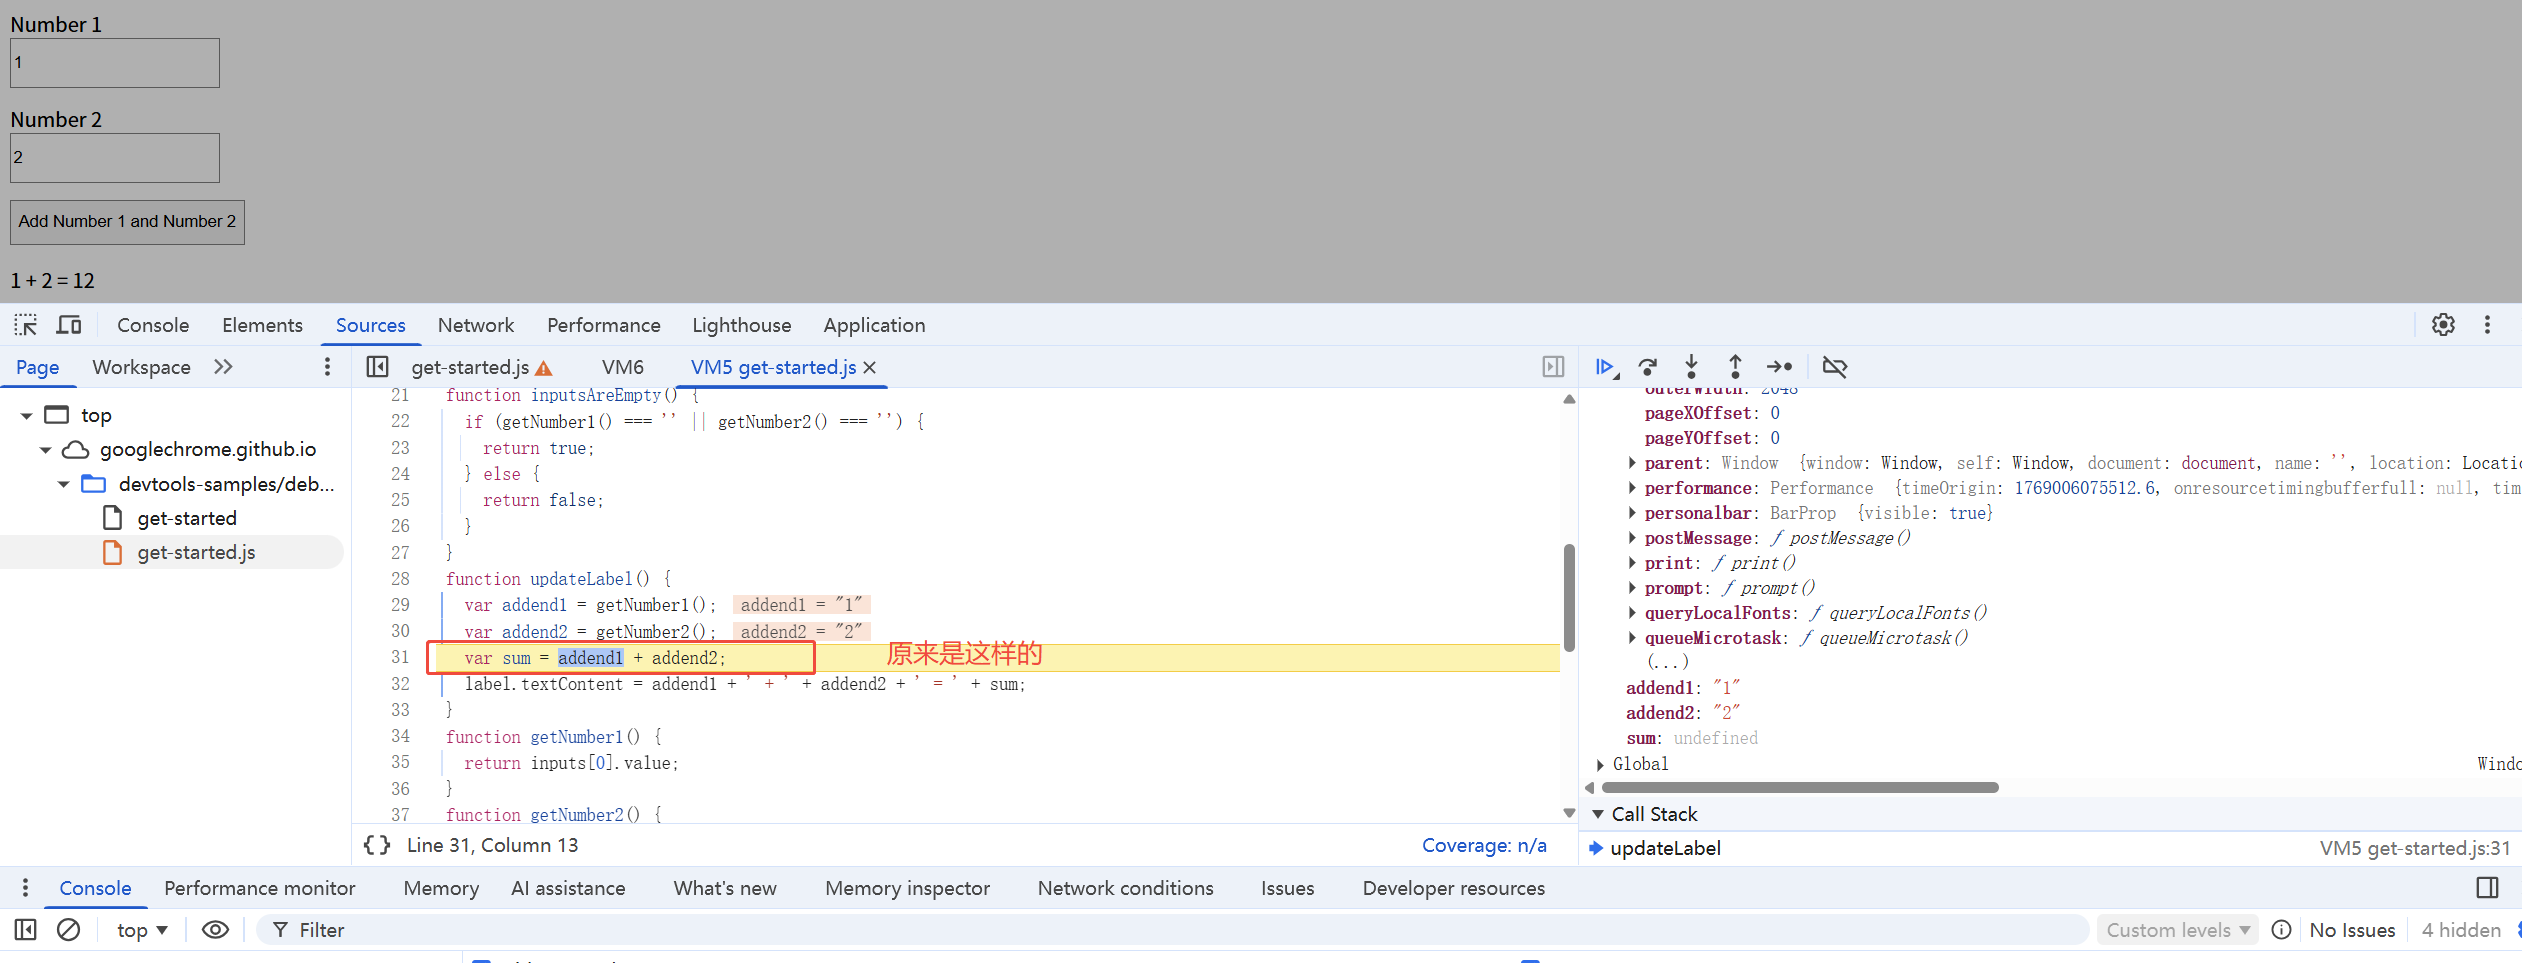Toggle the device toolbar icon
Screen dimensions: 2522x963
coord(69,325)
